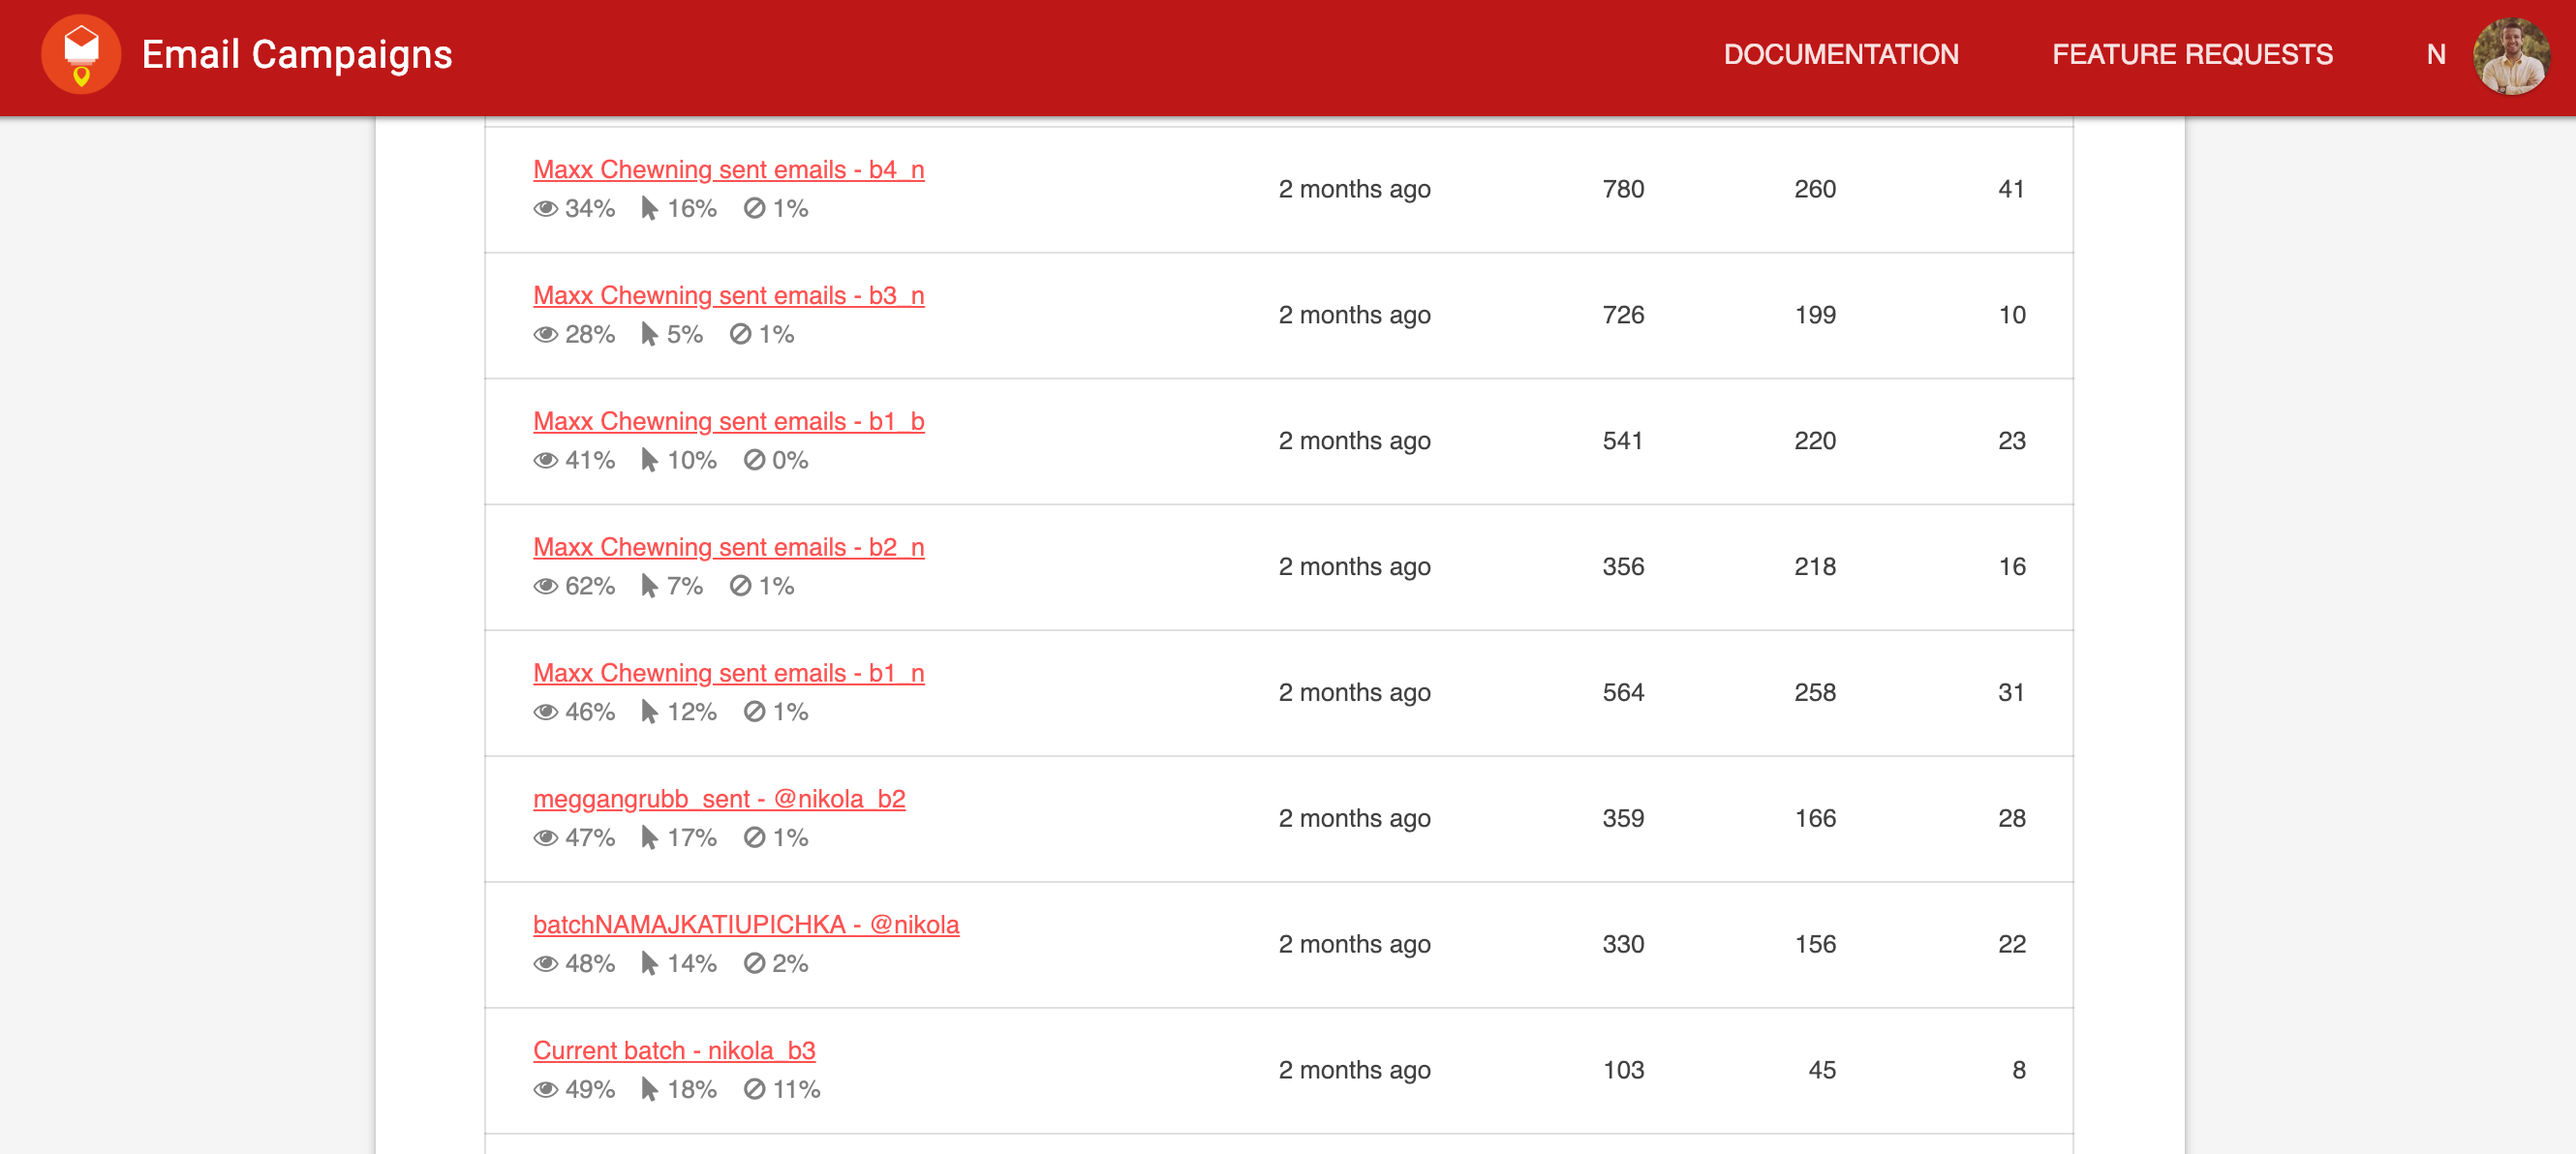Image resolution: width=2576 pixels, height=1154 pixels.
Task: Click the bounce icon in b1_n row
Action: pyautogui.click(x=754, y=713)
